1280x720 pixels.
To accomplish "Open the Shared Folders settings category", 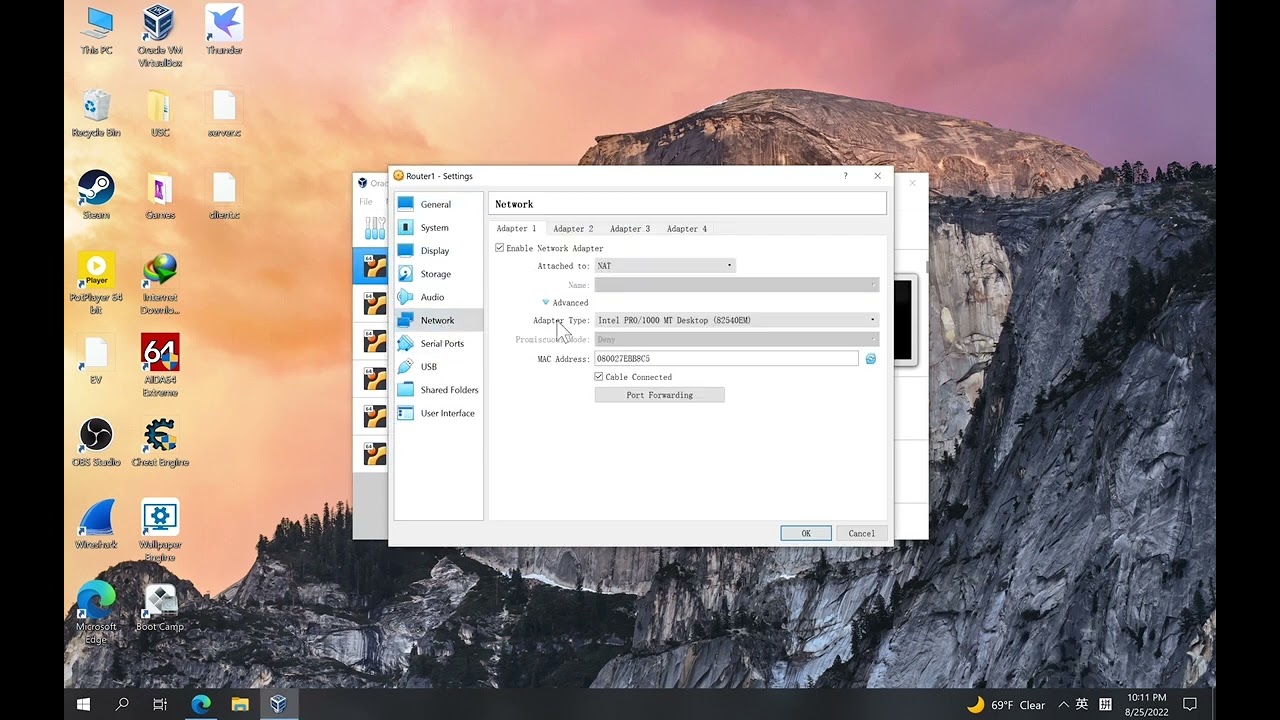I will (438, 390).
